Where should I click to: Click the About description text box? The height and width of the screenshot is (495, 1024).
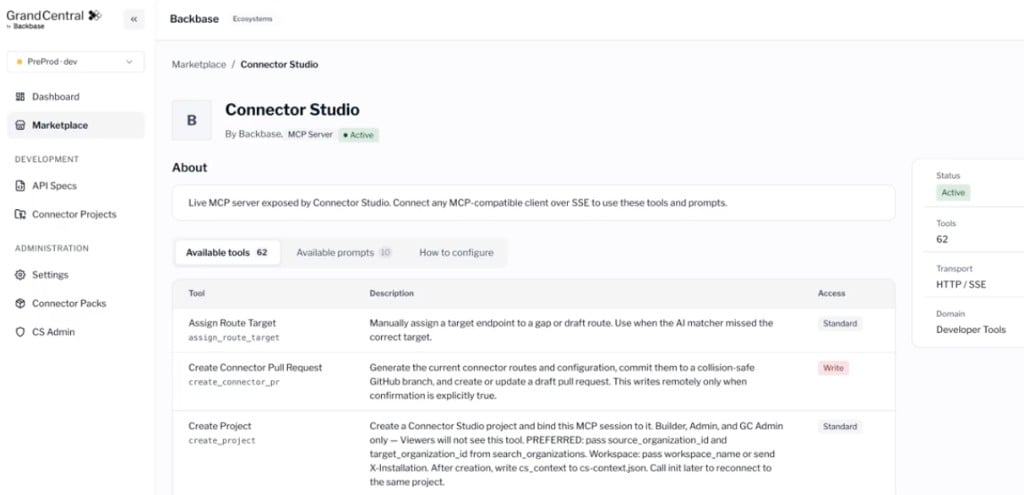pos(534,203)
